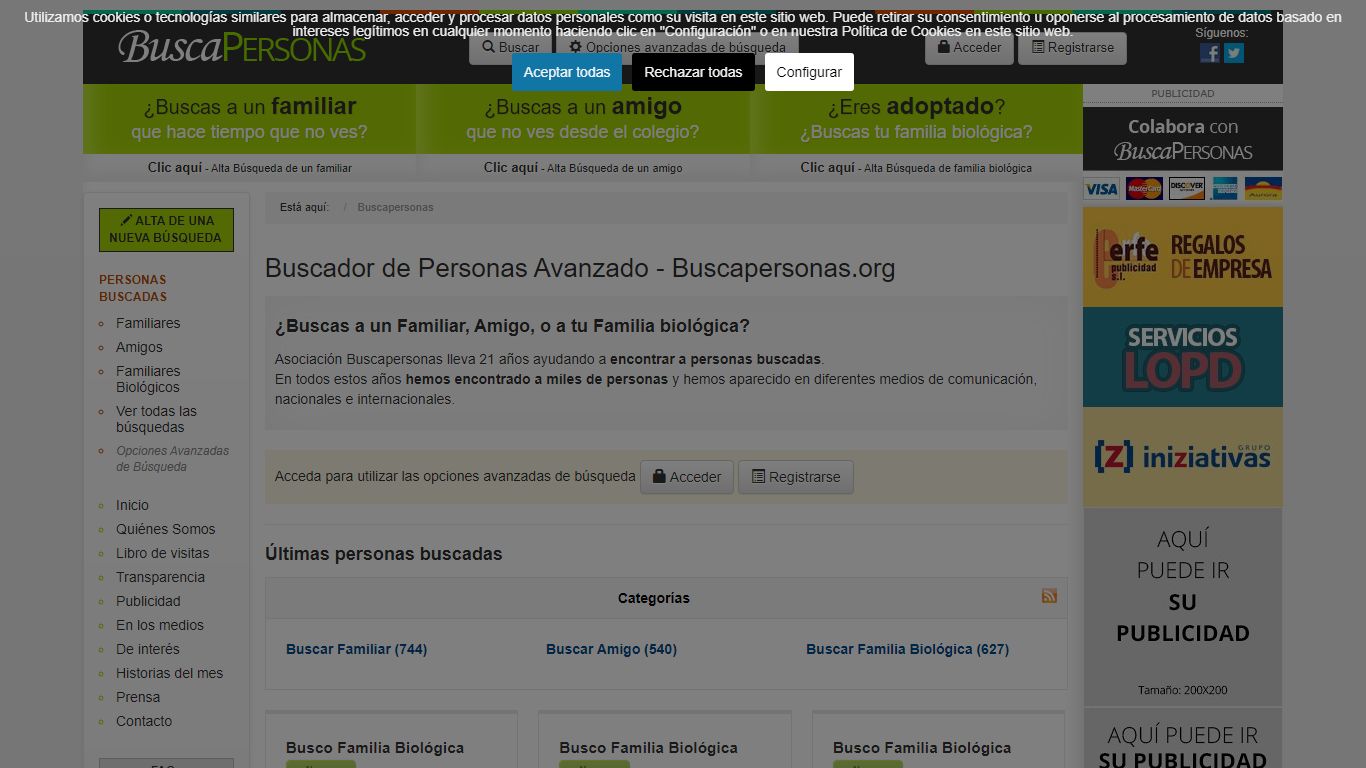The width and height of the screenshot is (1366, 768).
Task: Open the Twitter icon under Síguenos
Action: click(x=1234, y=53)
